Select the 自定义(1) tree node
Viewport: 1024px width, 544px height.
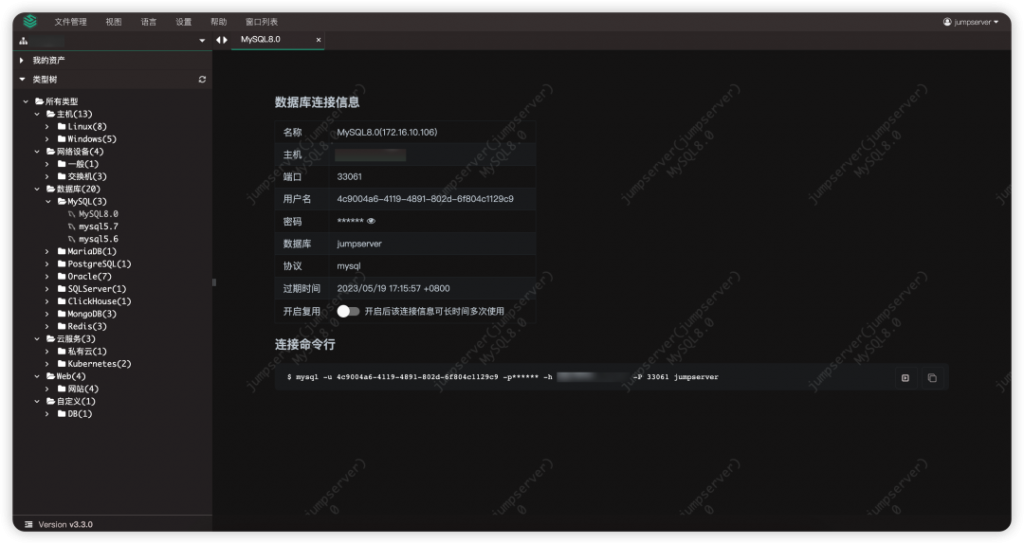click(76, 401)
